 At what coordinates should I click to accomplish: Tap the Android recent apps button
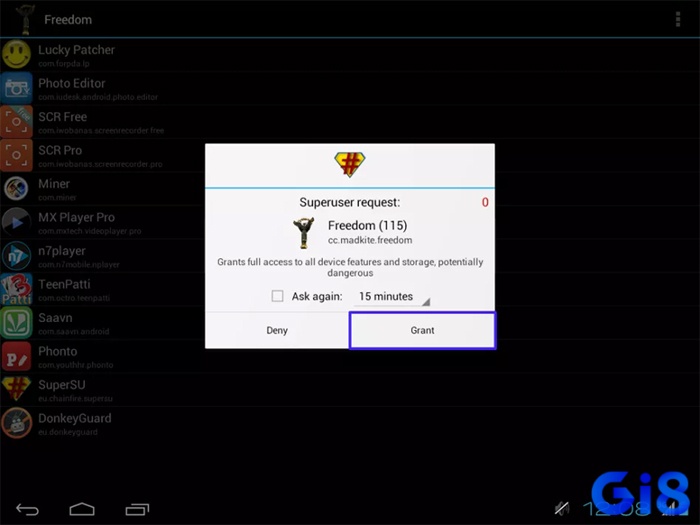(x=138, y=509)
